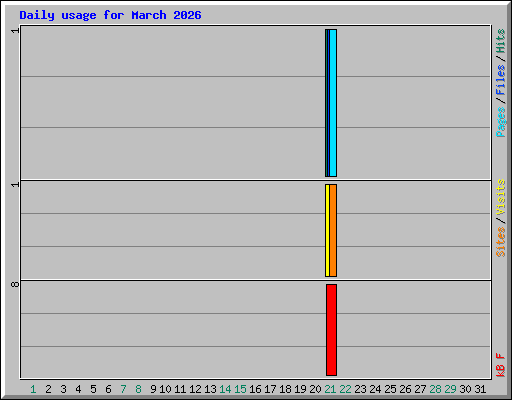Click day 27 on the x-axis
The image size is (512, 400).
tap(420, 389)
